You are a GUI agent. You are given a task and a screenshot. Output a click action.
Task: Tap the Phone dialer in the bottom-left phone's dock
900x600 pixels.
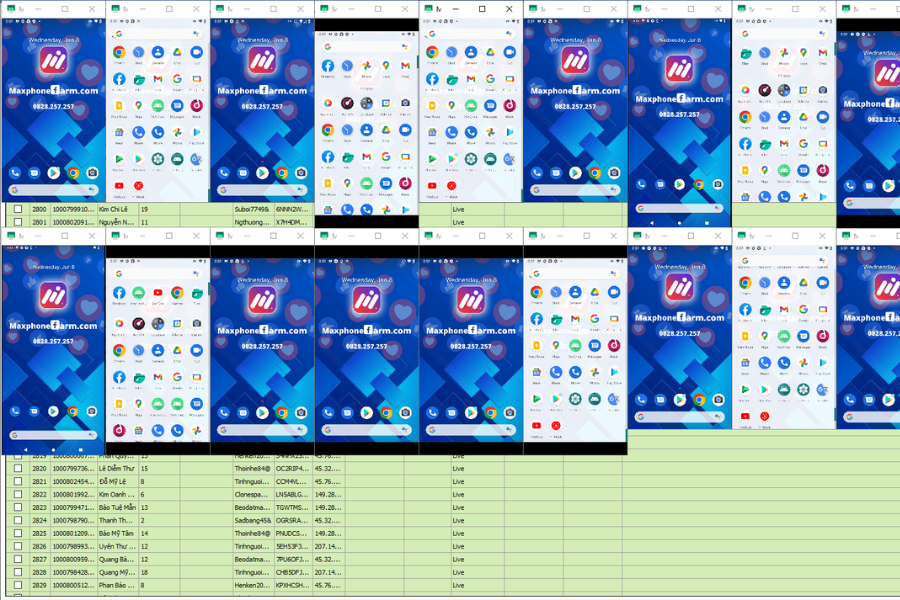(x=16, y=411)
